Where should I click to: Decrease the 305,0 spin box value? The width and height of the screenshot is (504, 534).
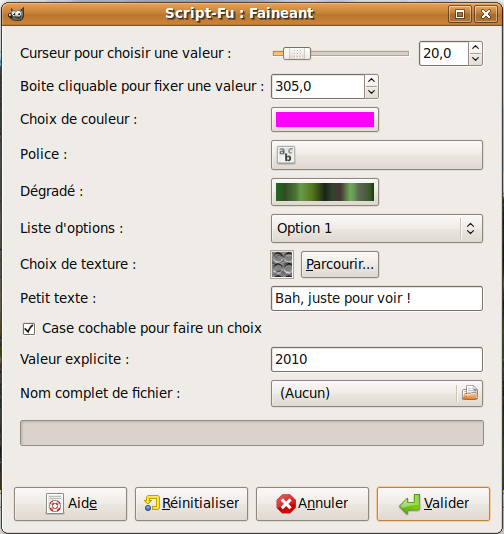click(372, 92)
